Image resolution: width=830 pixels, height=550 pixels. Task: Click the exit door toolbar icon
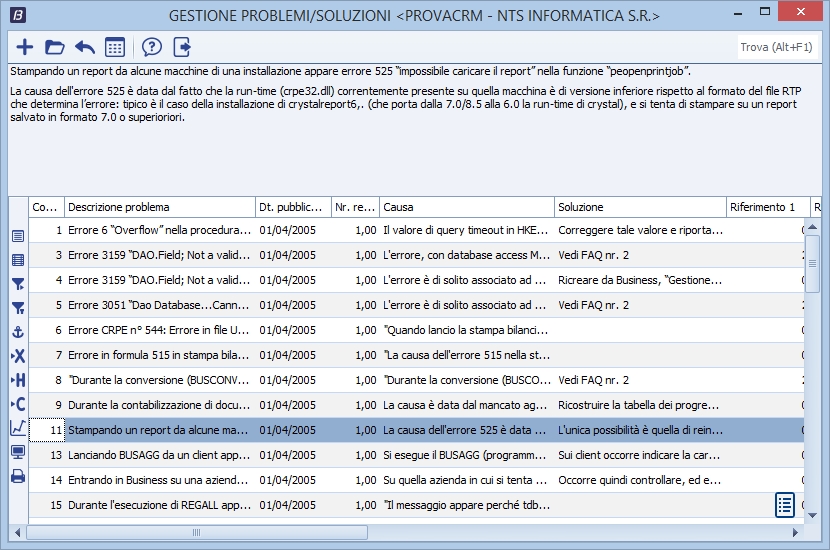pos(182,47)
